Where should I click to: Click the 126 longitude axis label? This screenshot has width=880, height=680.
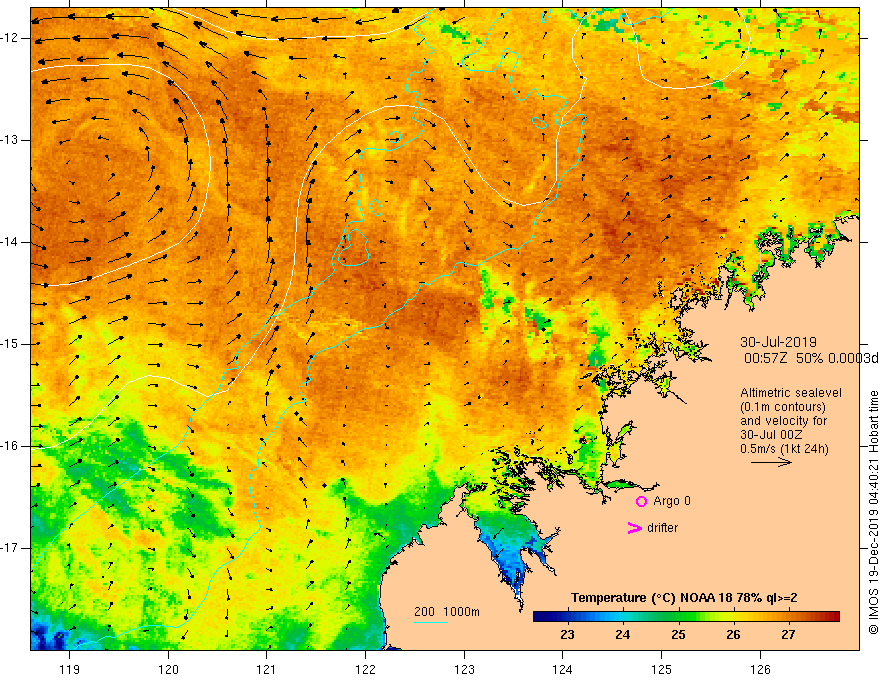(x=760, y=669)
